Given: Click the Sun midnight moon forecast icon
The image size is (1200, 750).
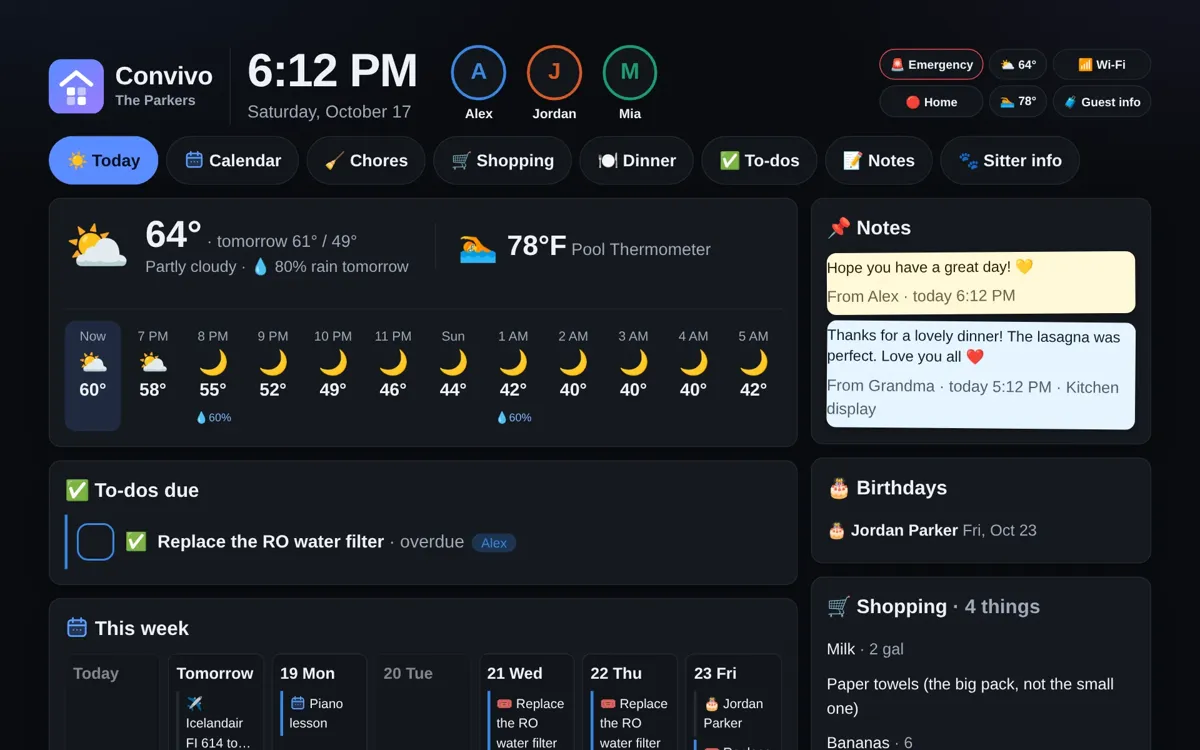Looking at the screenshot, I should 453,362.
